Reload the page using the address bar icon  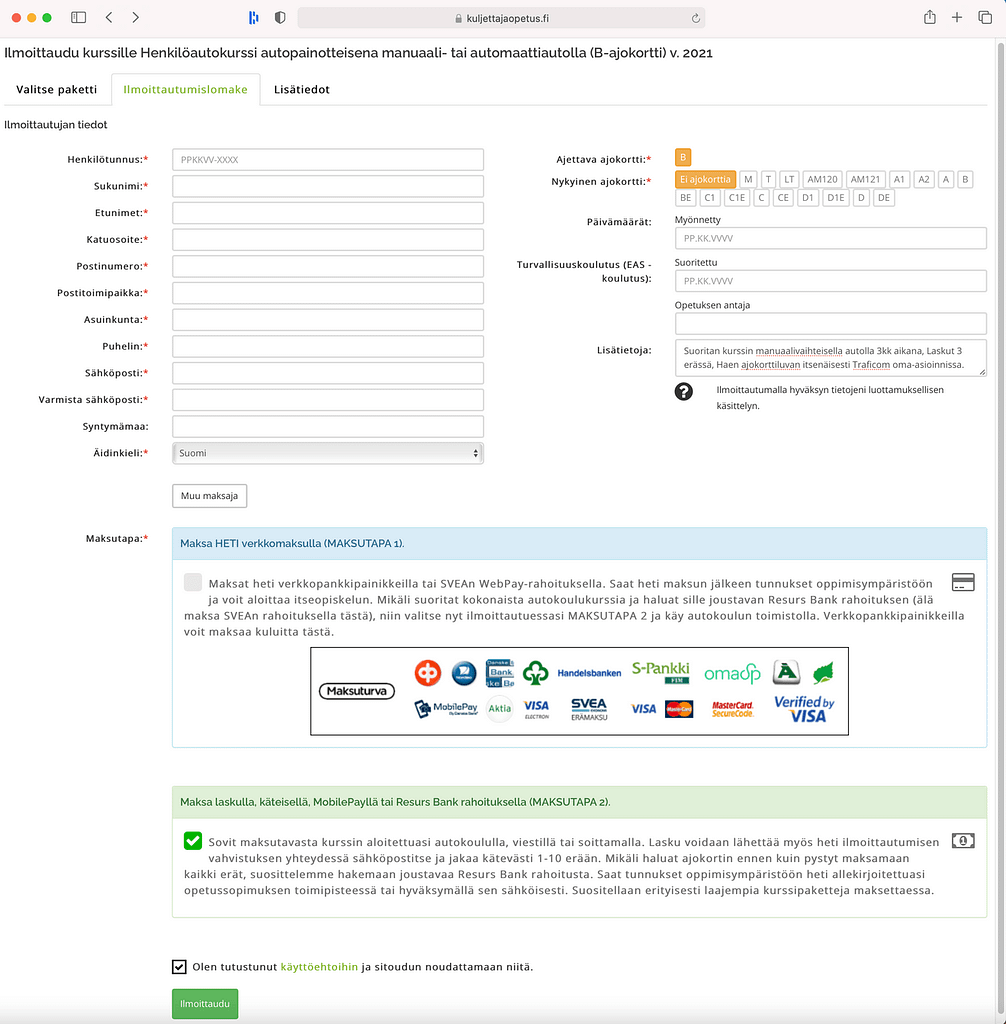(x=695, y=18)
